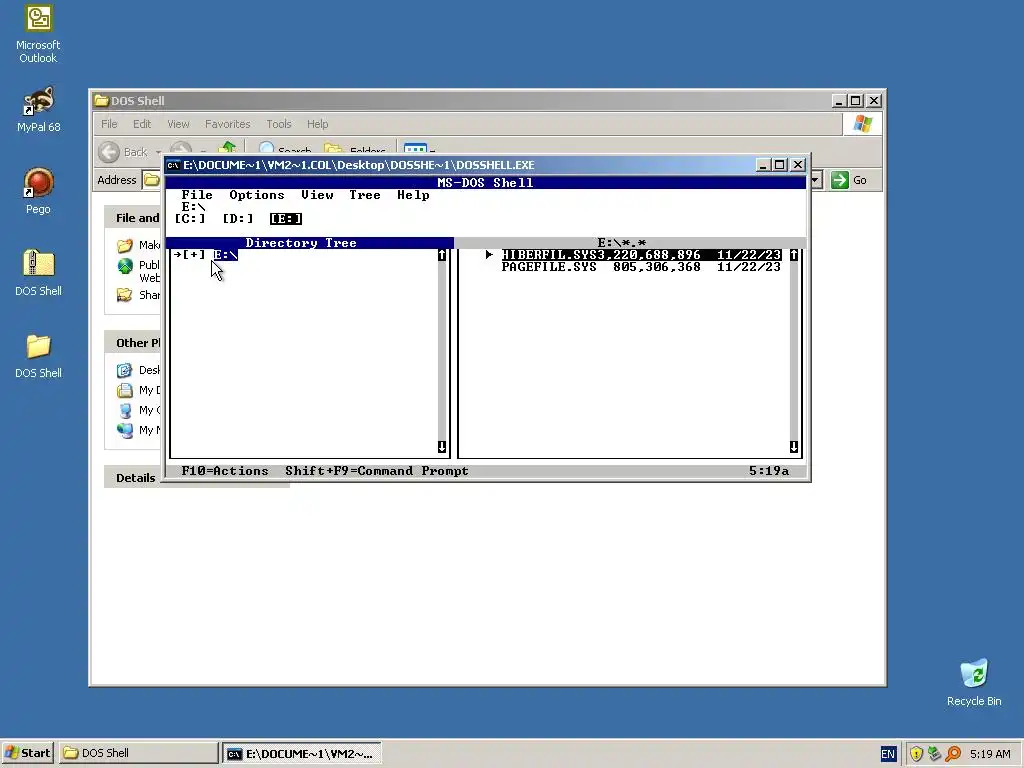Click the Back arrow in Explorer window
This screenshot has height=768, width=1024.
[x=109, y=152]
